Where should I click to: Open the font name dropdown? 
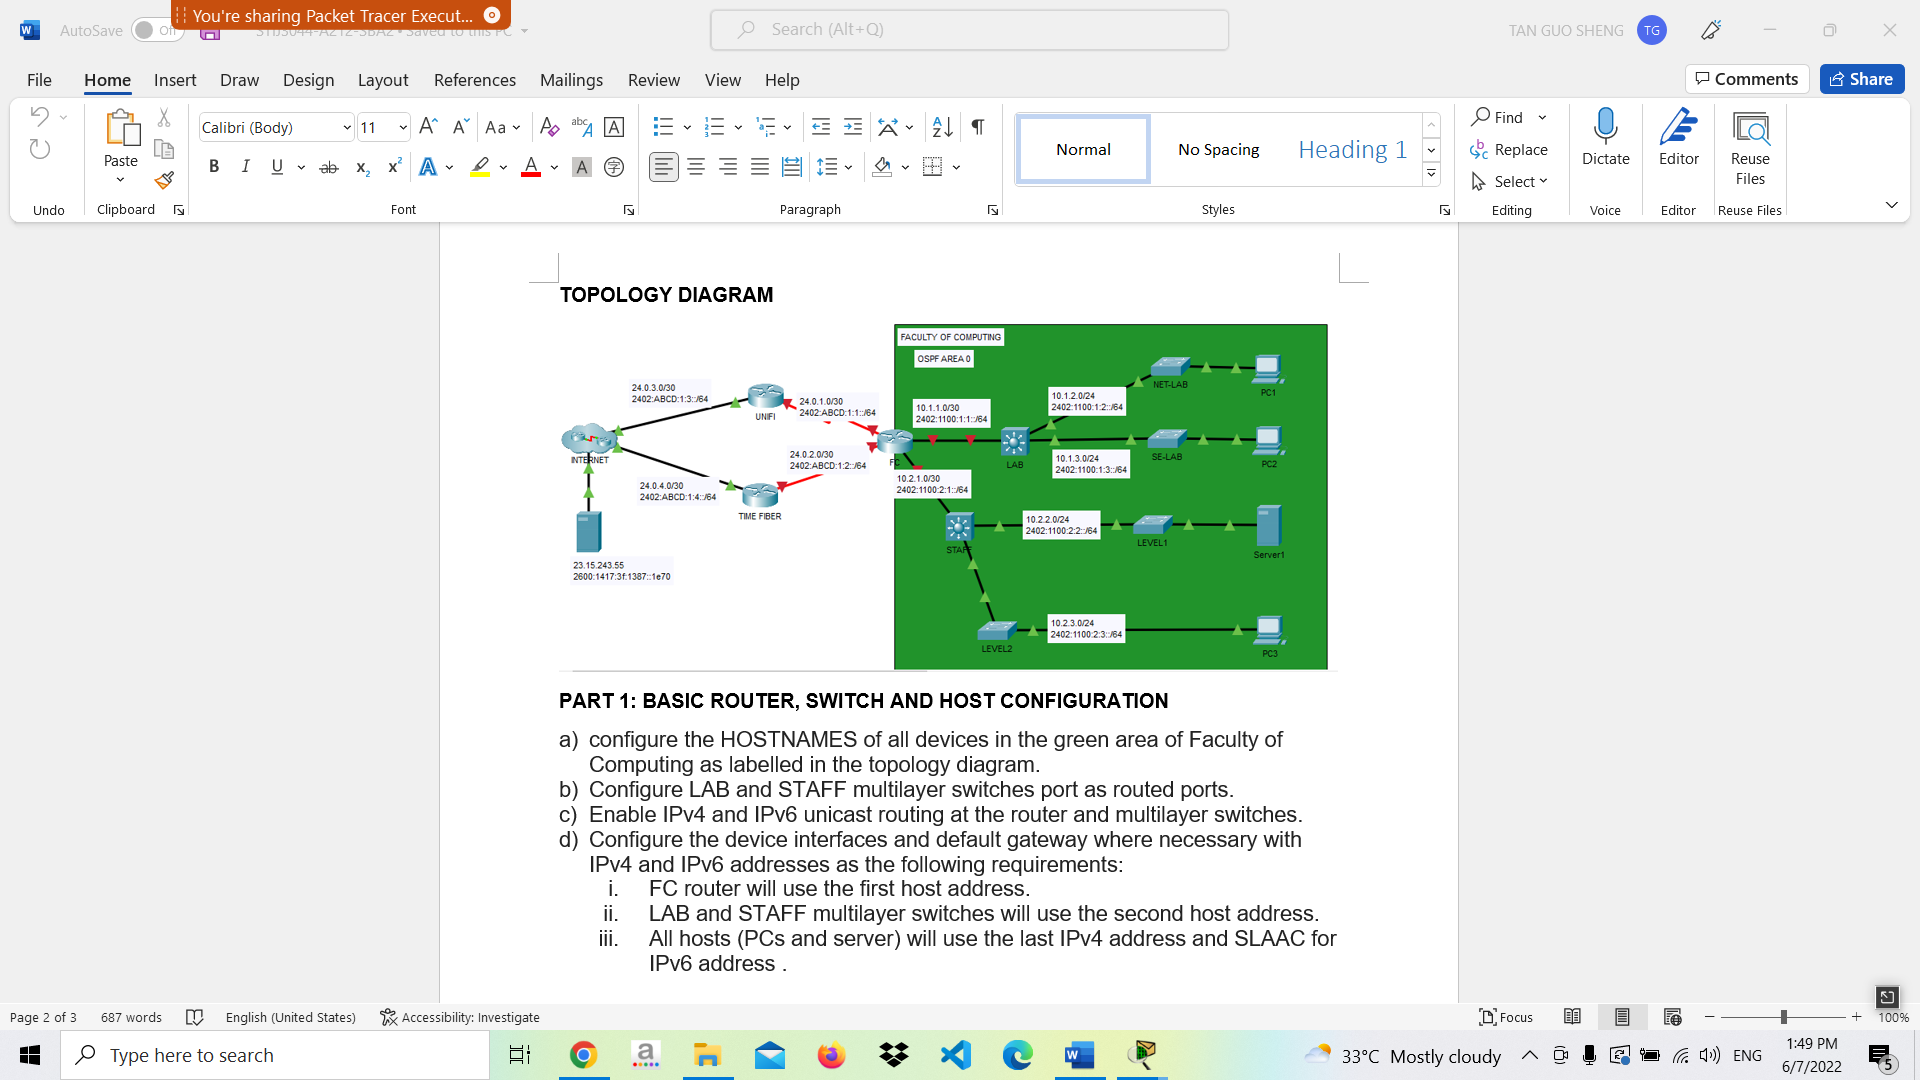point(346,127)
